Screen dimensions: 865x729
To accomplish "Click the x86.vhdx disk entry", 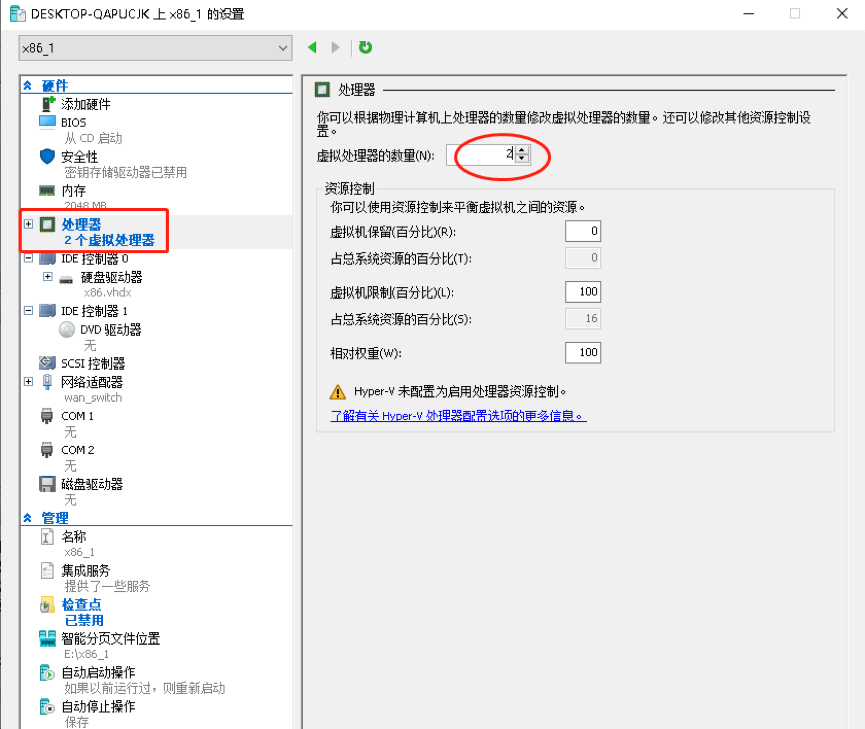I will tap(108, 292).
